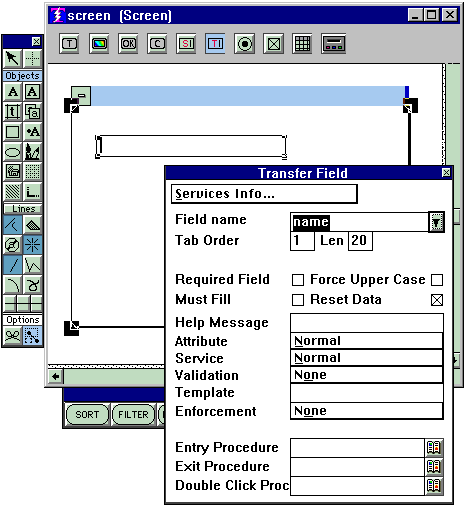Select the grid table toolbar icon
Image resolution: width=465 pixels, height=506 pixels.
pyautogui.click(x=303, y=43)
